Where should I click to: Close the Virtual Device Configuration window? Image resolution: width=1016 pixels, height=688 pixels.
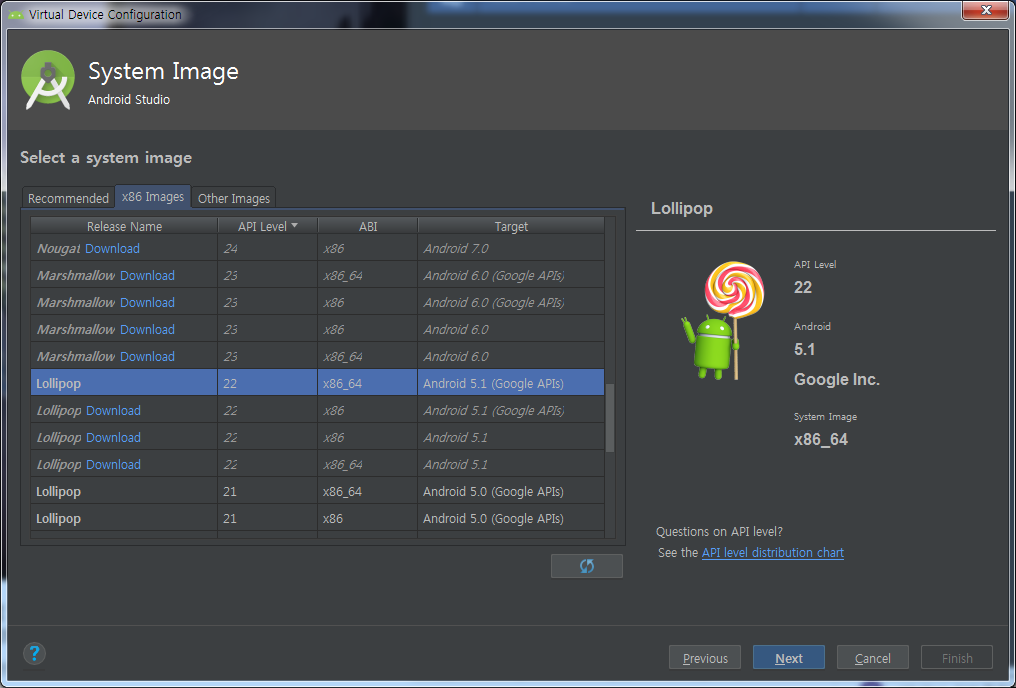coord(986,10)
